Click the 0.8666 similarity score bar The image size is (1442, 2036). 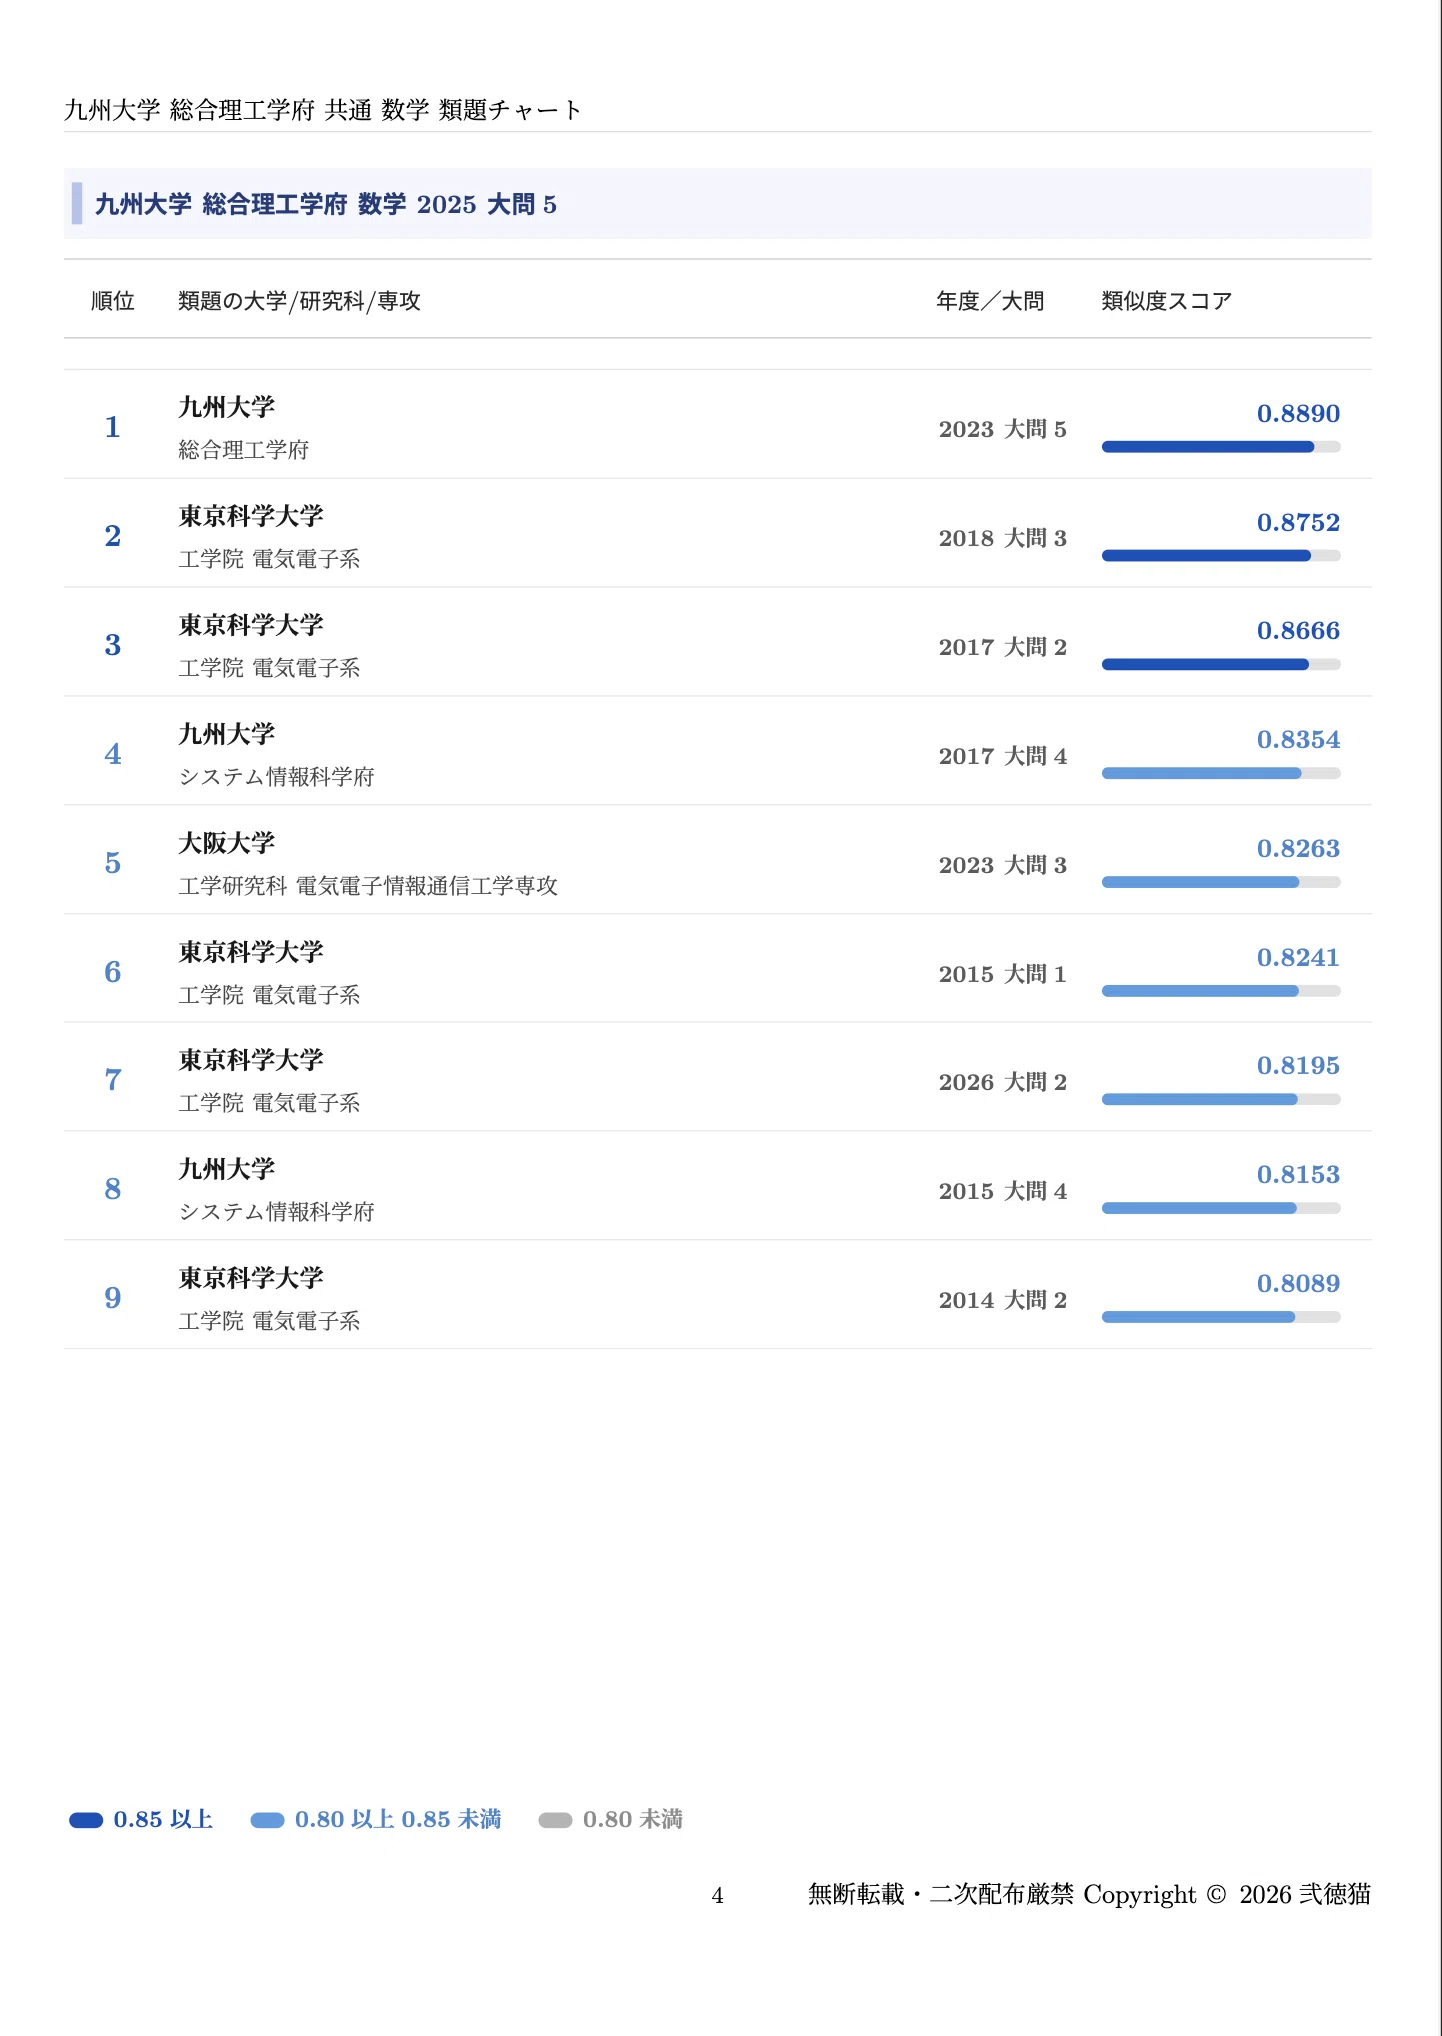click(x=1221, y=665)
